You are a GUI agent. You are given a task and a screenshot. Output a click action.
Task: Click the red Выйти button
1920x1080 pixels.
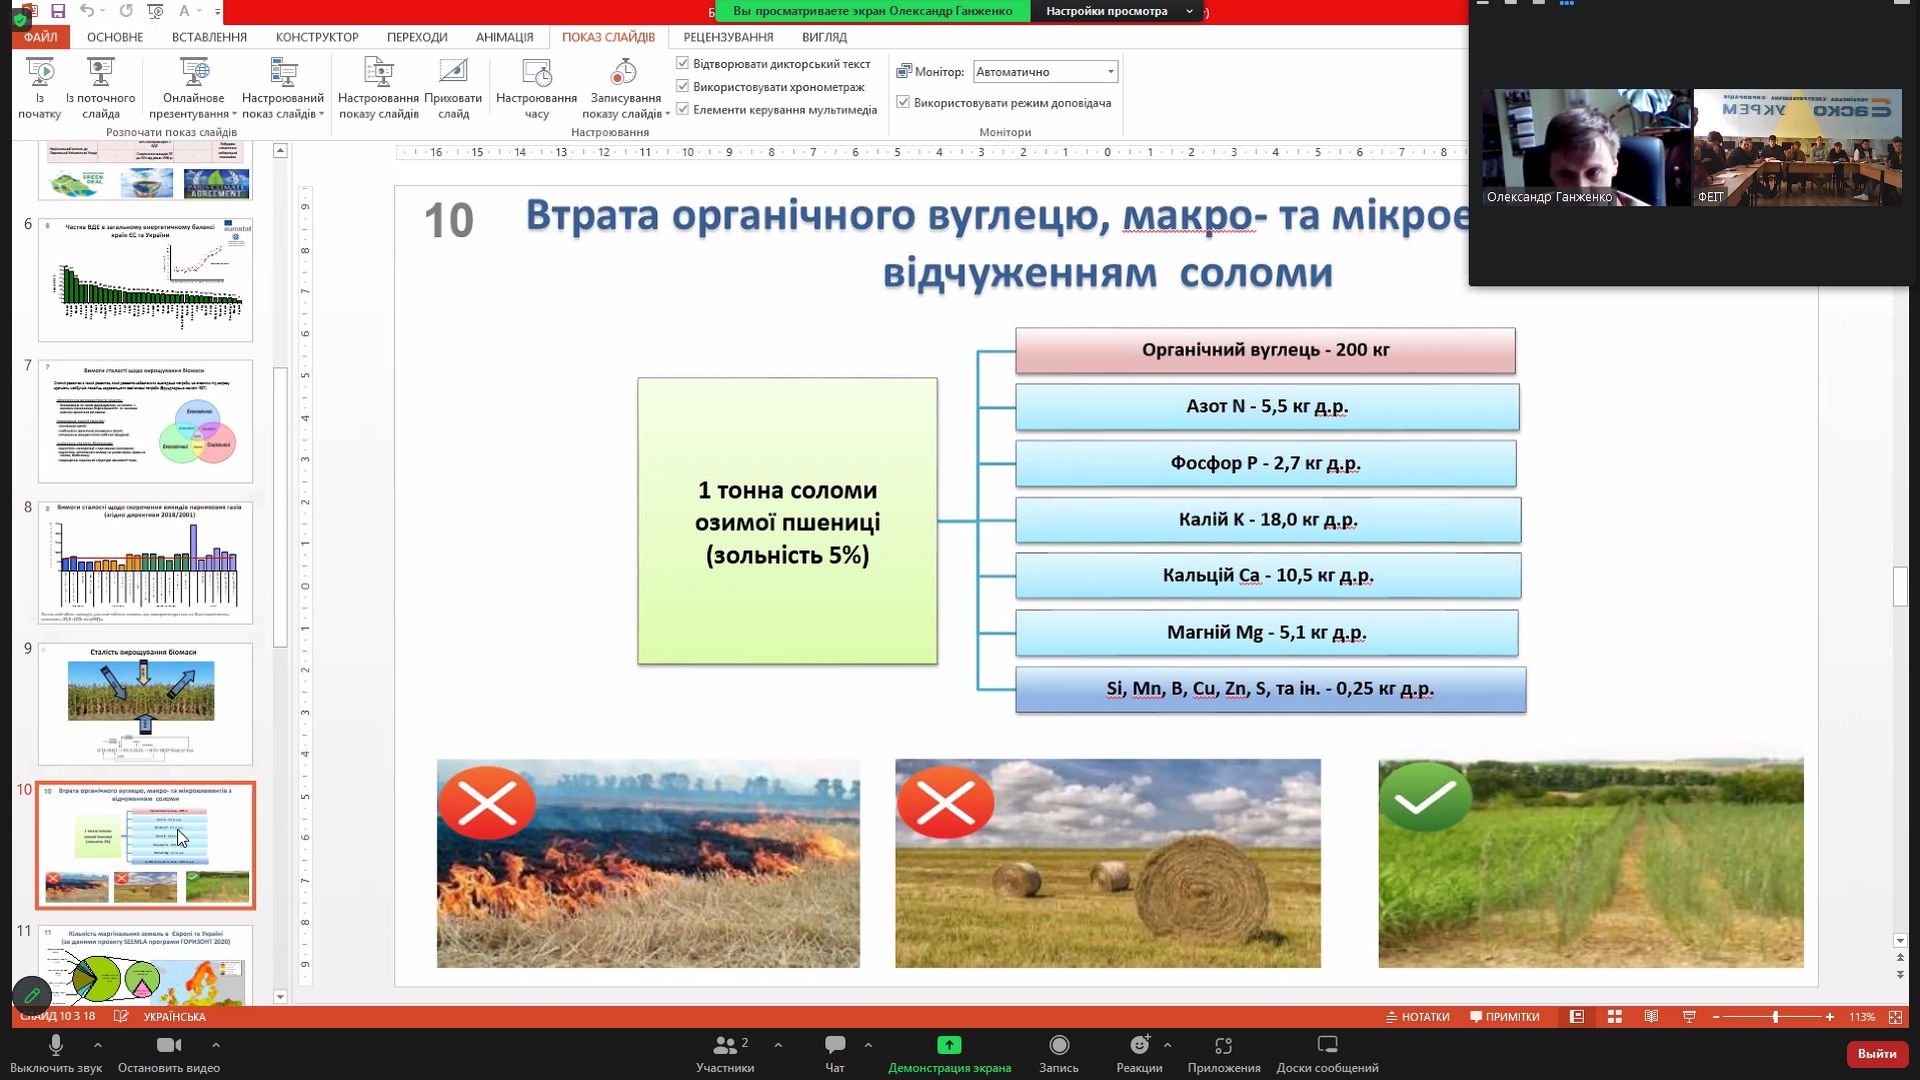pos(1876,1053)
